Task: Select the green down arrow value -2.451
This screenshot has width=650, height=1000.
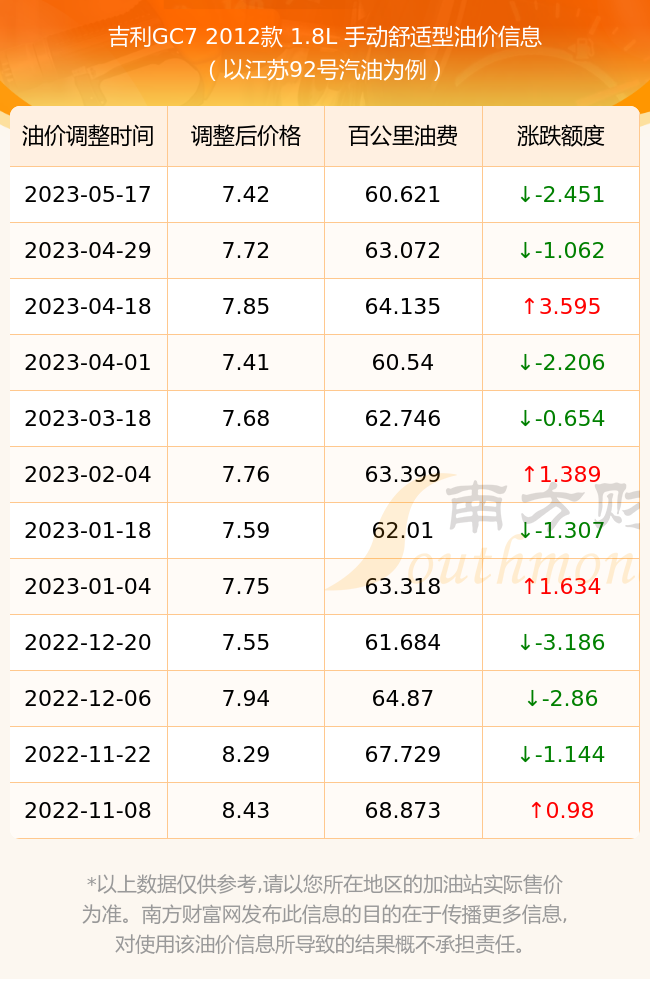Action: (561, 195)
